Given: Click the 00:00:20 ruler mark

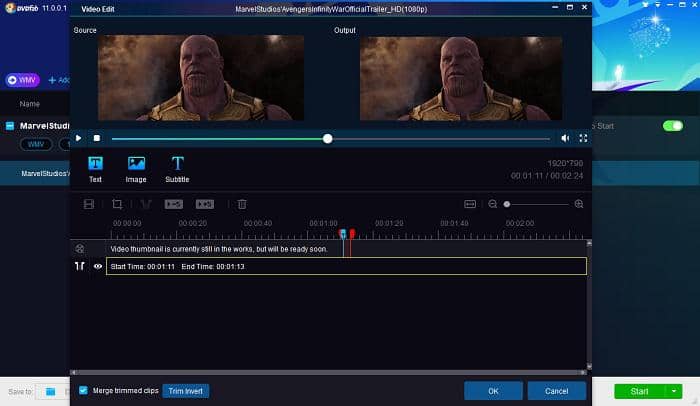Looking at the screenshot, I should [193, 223].
